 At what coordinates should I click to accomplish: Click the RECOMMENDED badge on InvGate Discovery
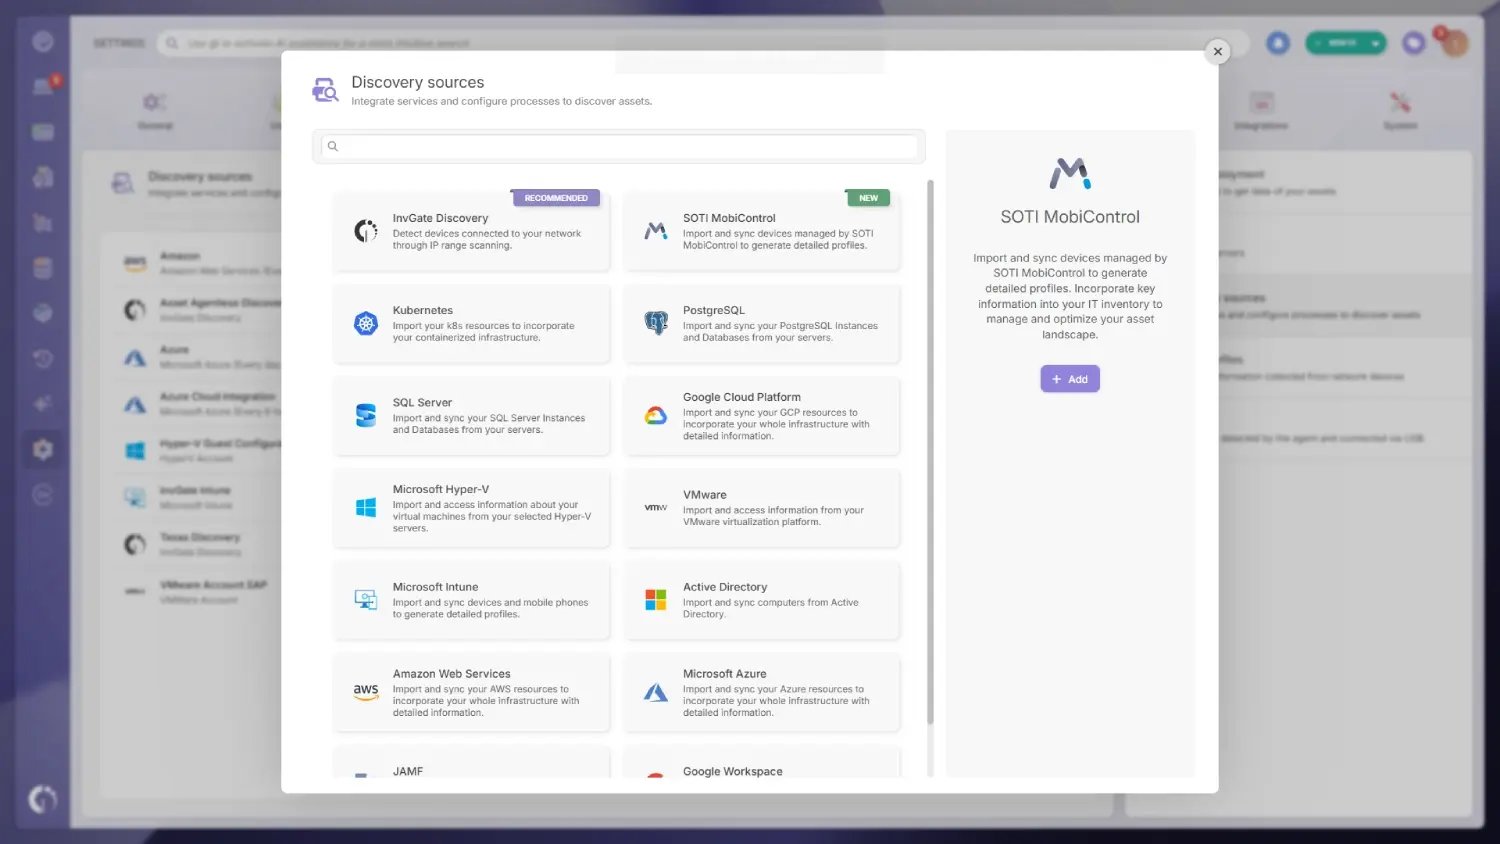556,198
